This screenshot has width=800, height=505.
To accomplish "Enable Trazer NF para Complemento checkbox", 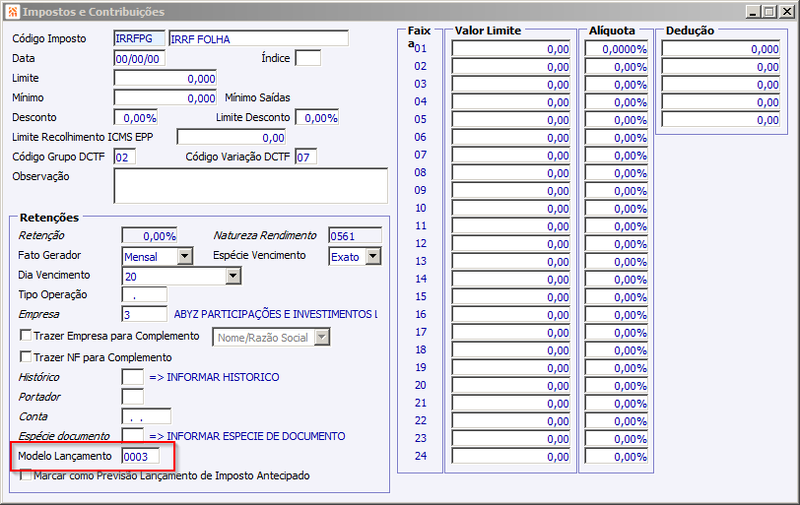I will pyautogui.click(x=25, y=356).
